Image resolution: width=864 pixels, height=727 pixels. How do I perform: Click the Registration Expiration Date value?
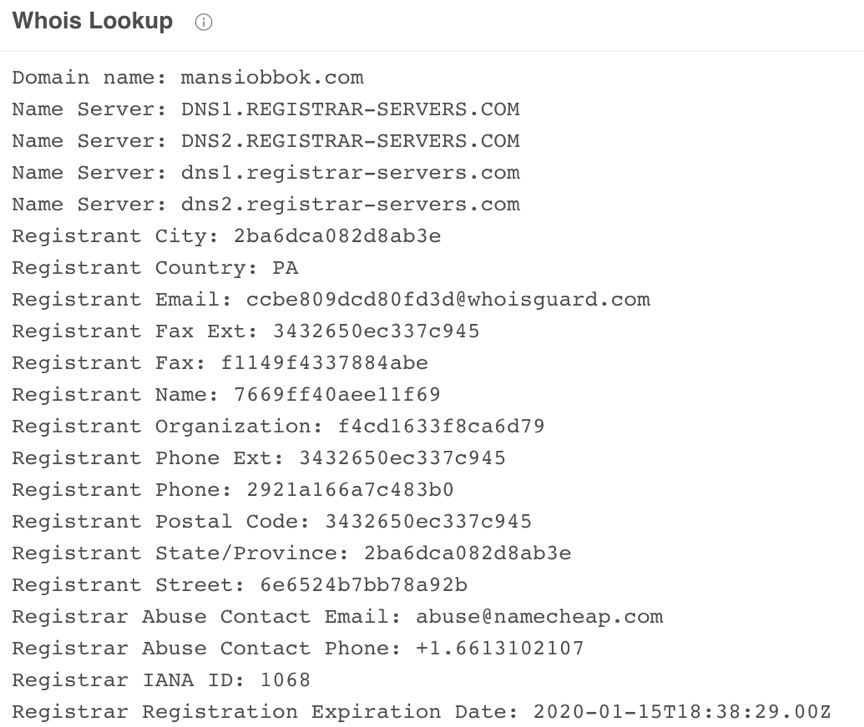pyautogui.click(x=682, y=712)
